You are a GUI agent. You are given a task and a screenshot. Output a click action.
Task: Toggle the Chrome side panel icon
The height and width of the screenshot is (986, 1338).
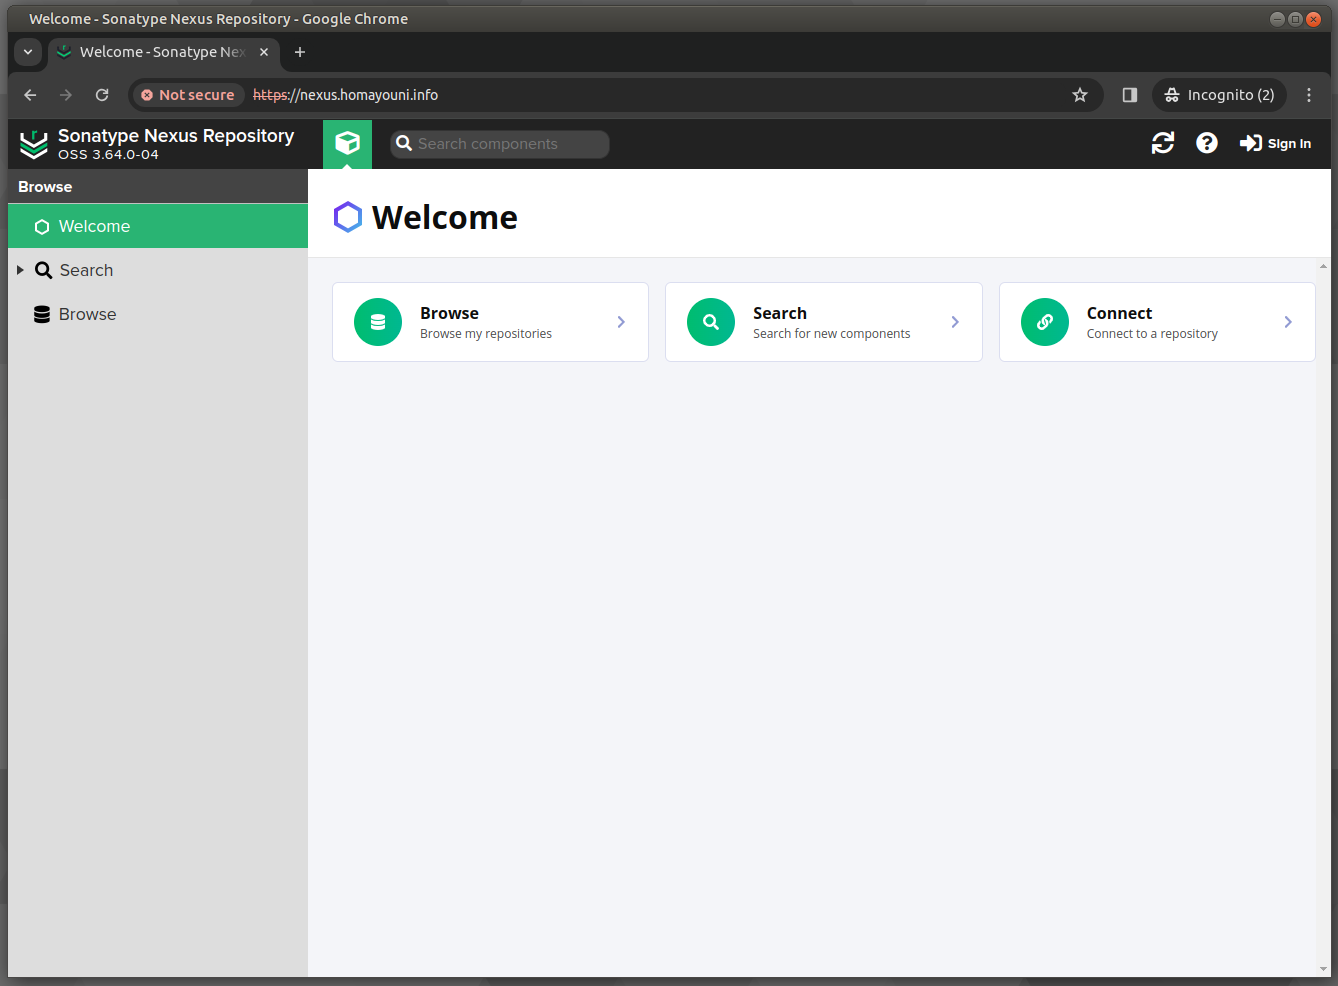1130,95
